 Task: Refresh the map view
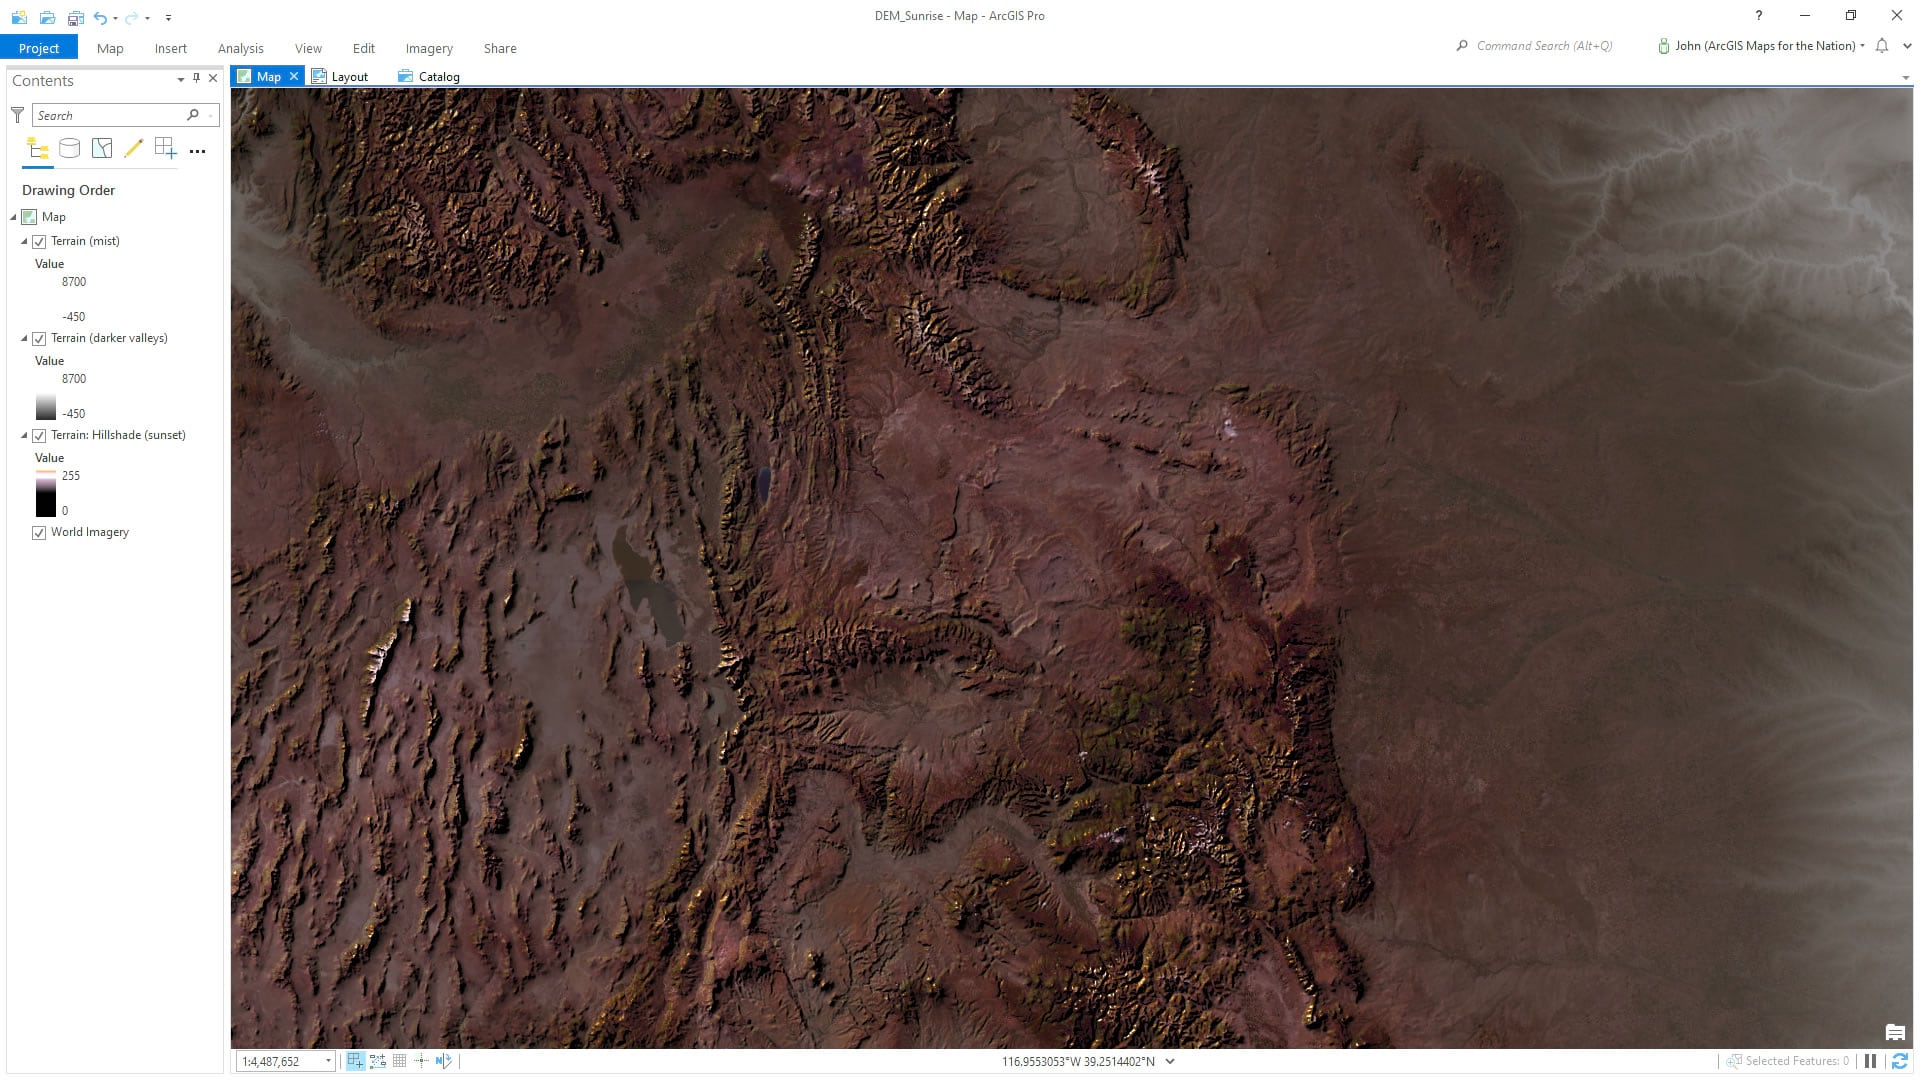point(1899,1061)
